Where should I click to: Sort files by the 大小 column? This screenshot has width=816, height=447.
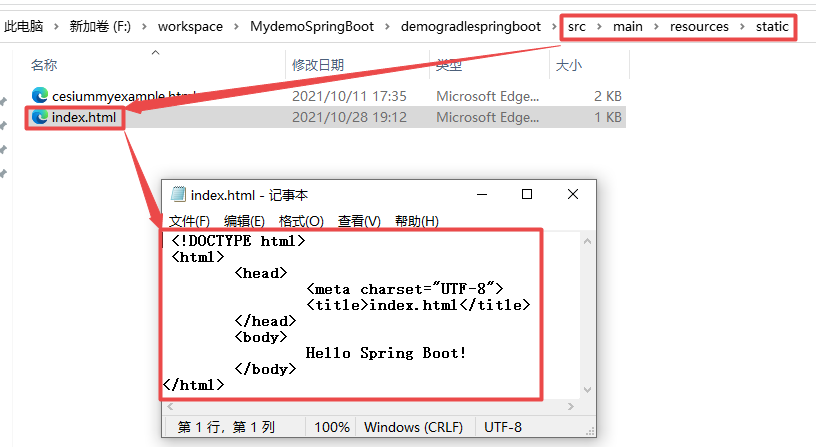pos(569,65)
